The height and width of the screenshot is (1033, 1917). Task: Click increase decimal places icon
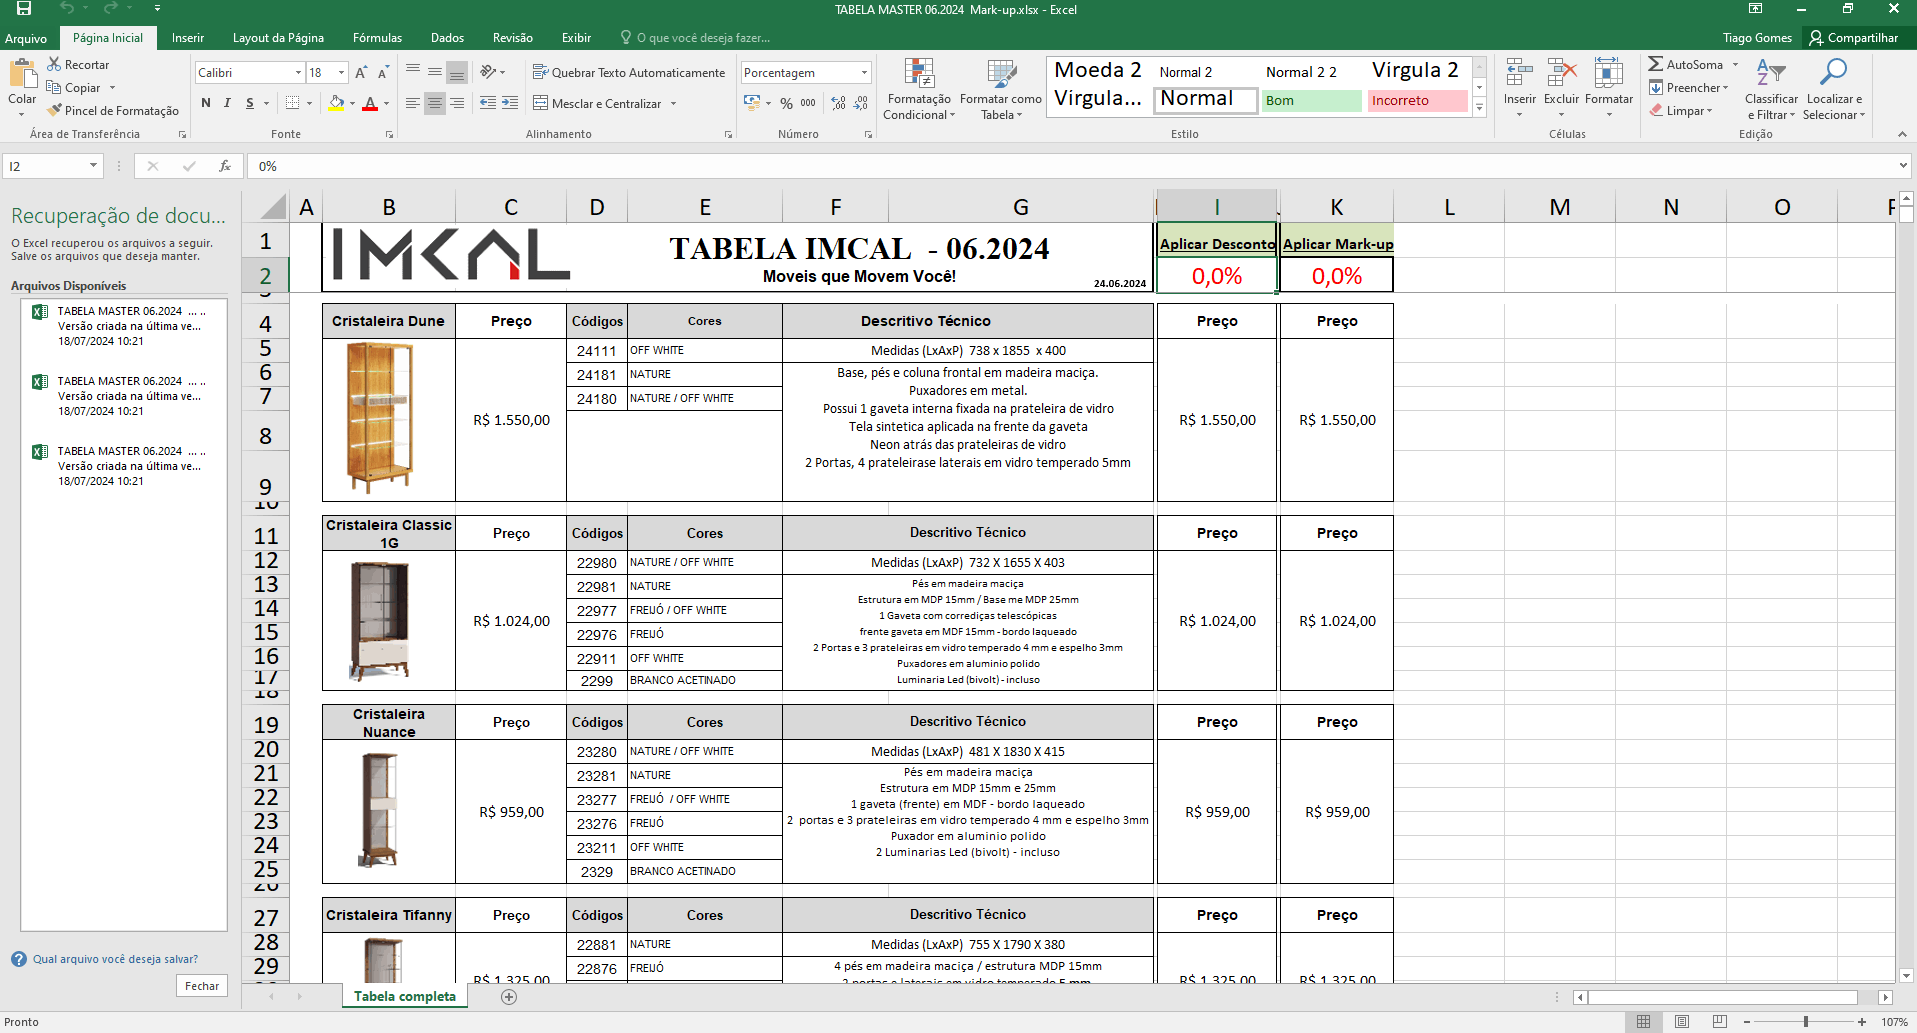click(838, 103)
